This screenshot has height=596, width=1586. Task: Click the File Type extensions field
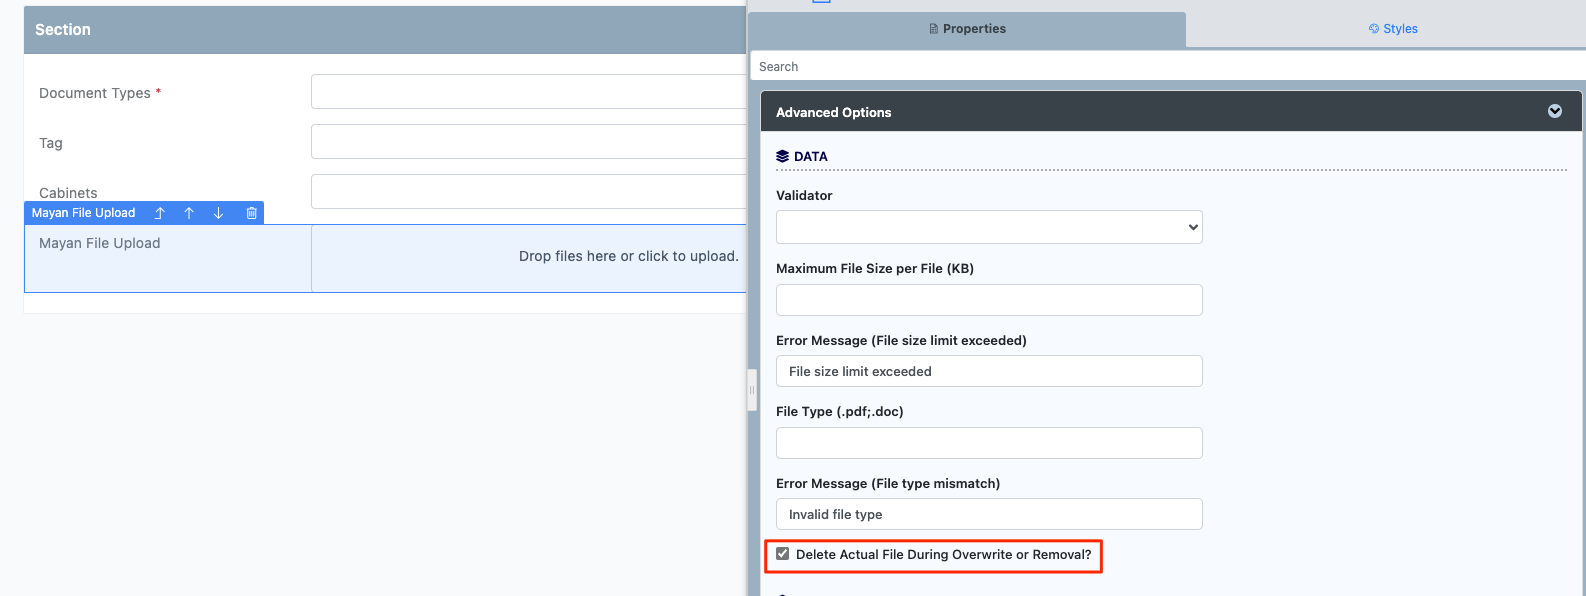click(989, 443)
